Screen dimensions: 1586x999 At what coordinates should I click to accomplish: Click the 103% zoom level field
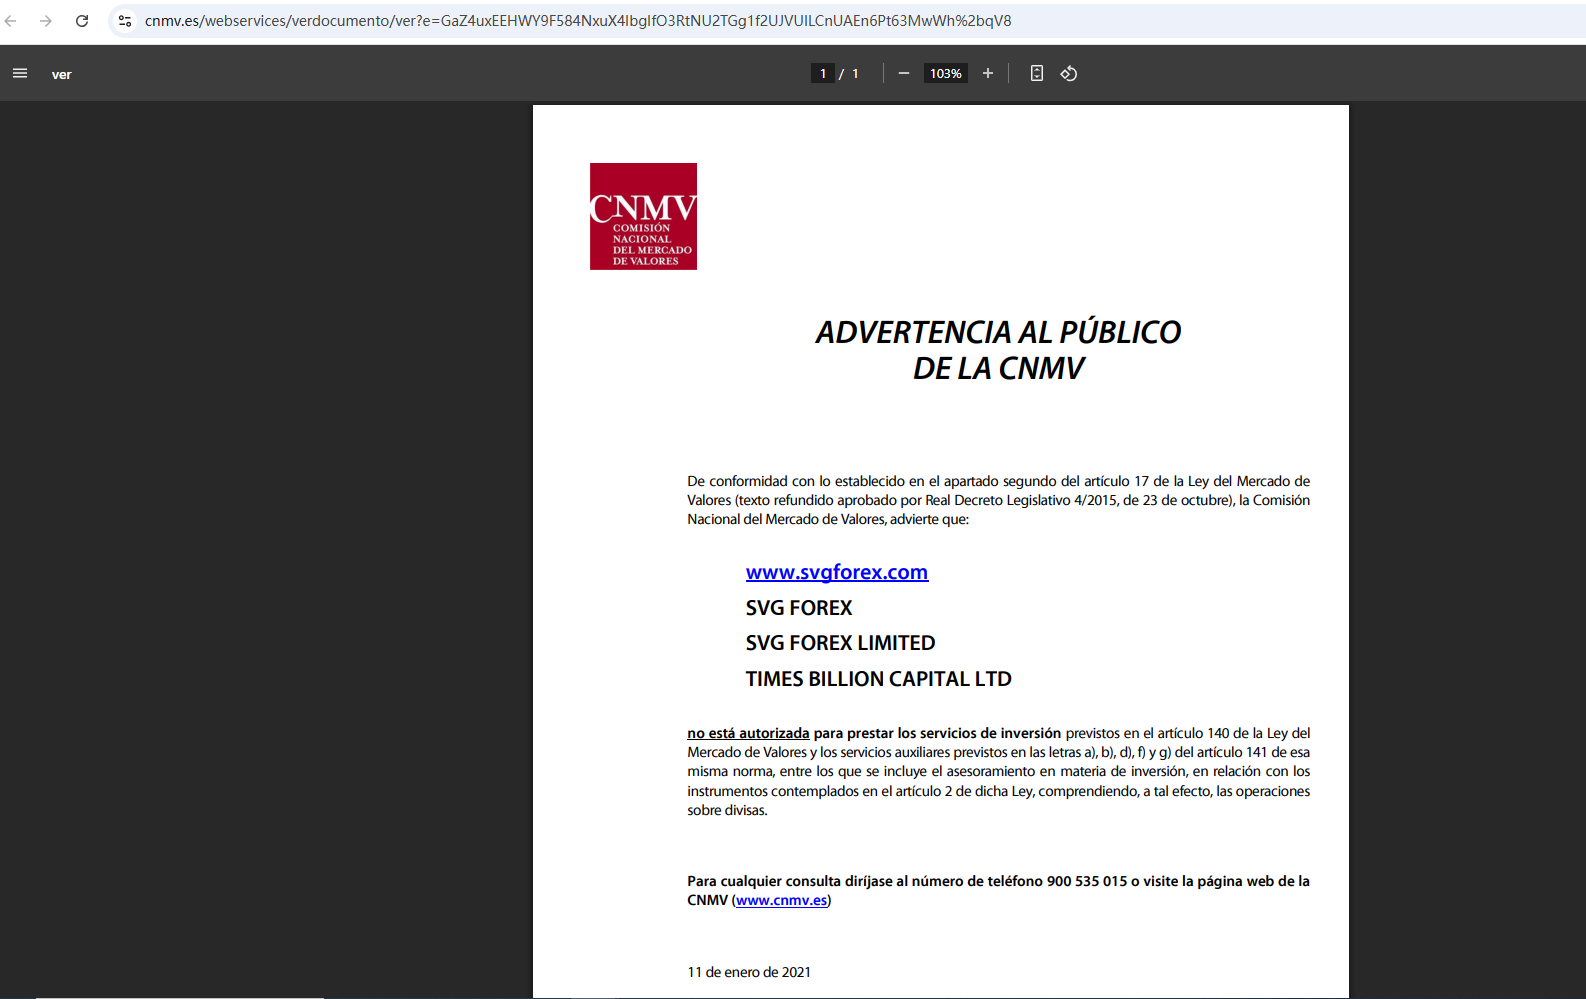click(x=945, y=73)
